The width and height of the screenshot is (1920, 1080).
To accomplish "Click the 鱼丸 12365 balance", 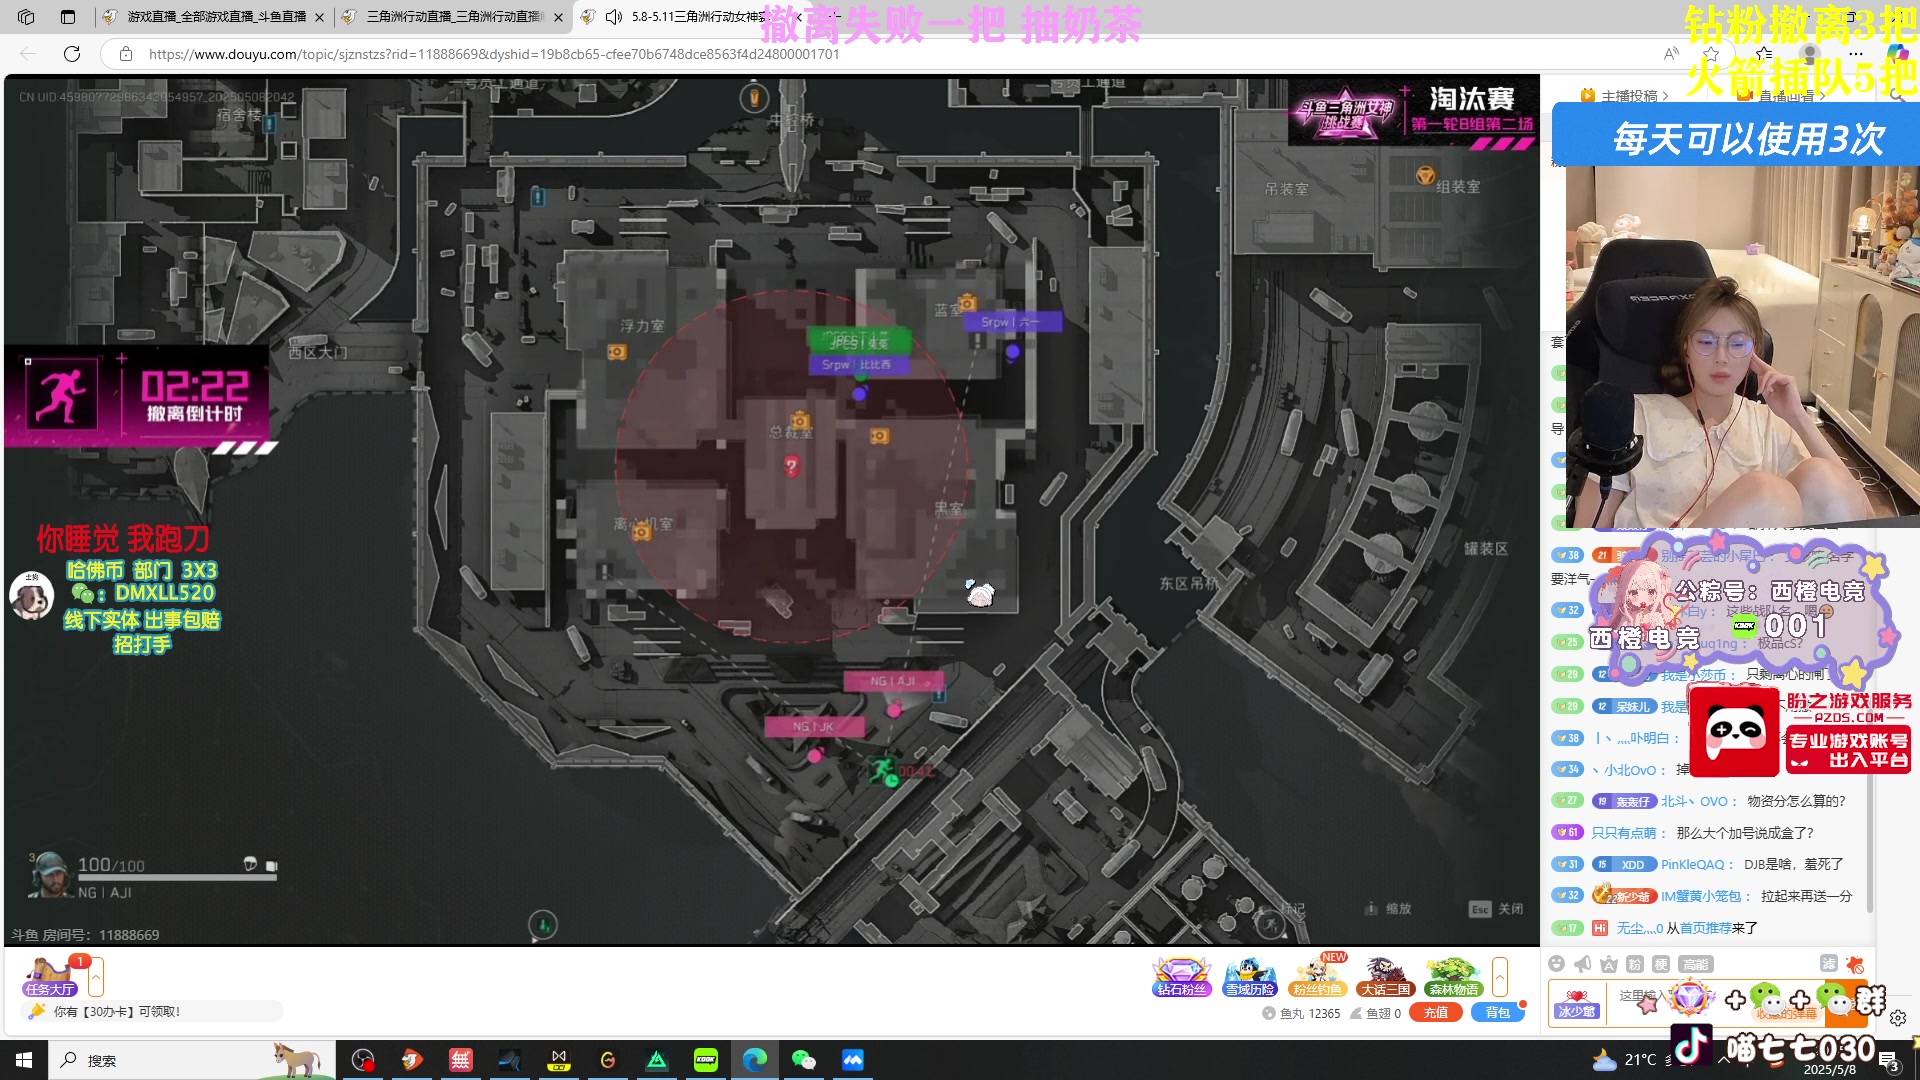I will [1301, 1013].
